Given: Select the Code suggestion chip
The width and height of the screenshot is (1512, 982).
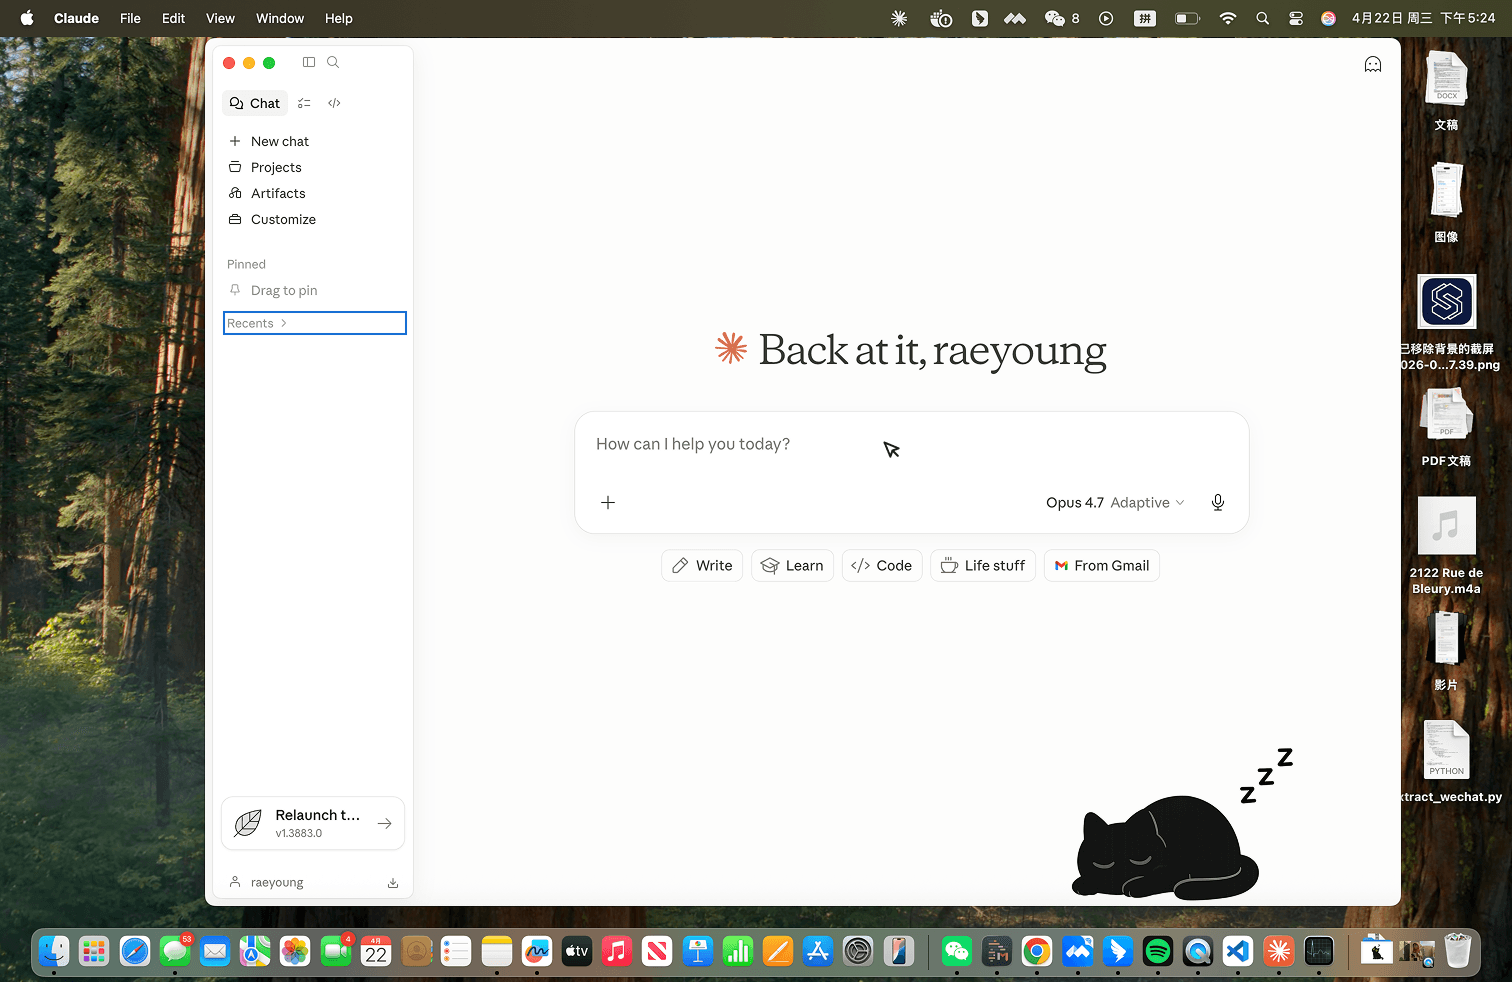Looking at the screenshot, I should (x=882, y=566).
